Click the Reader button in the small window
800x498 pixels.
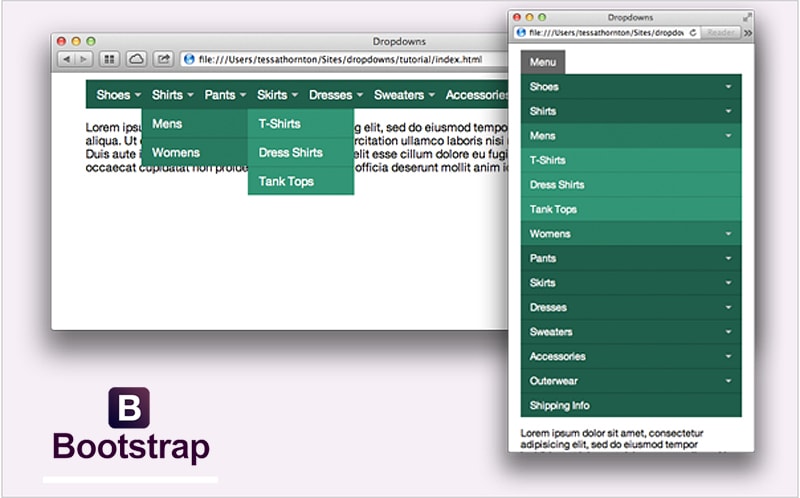pos(720,33)
